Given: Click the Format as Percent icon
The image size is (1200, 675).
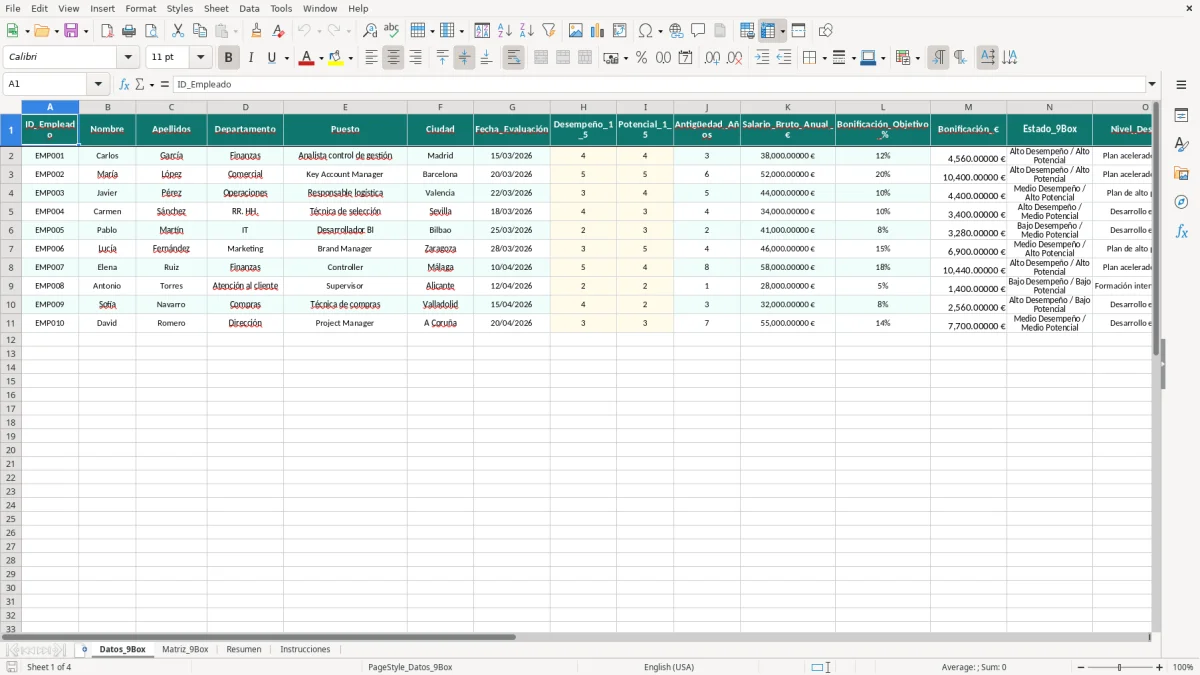Looking at the screenshot, I should click(641, 58).
